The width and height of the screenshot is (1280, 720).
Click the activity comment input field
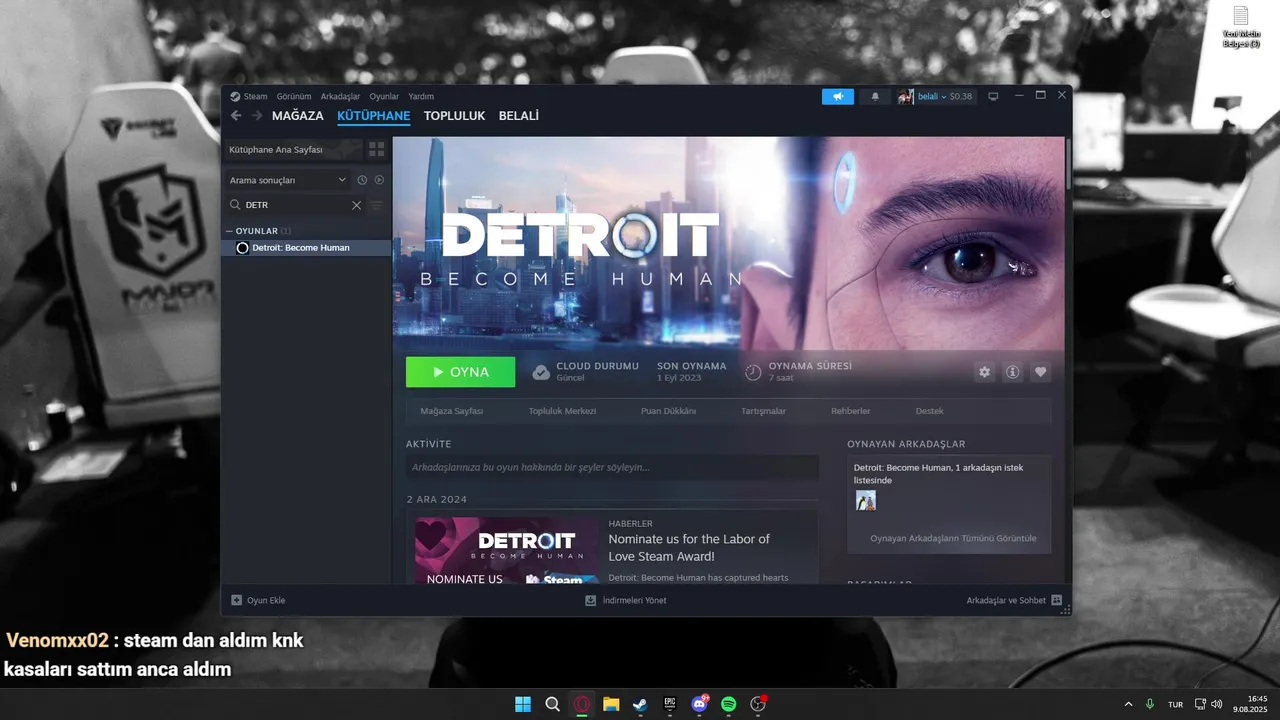click(x=612, y=467)
